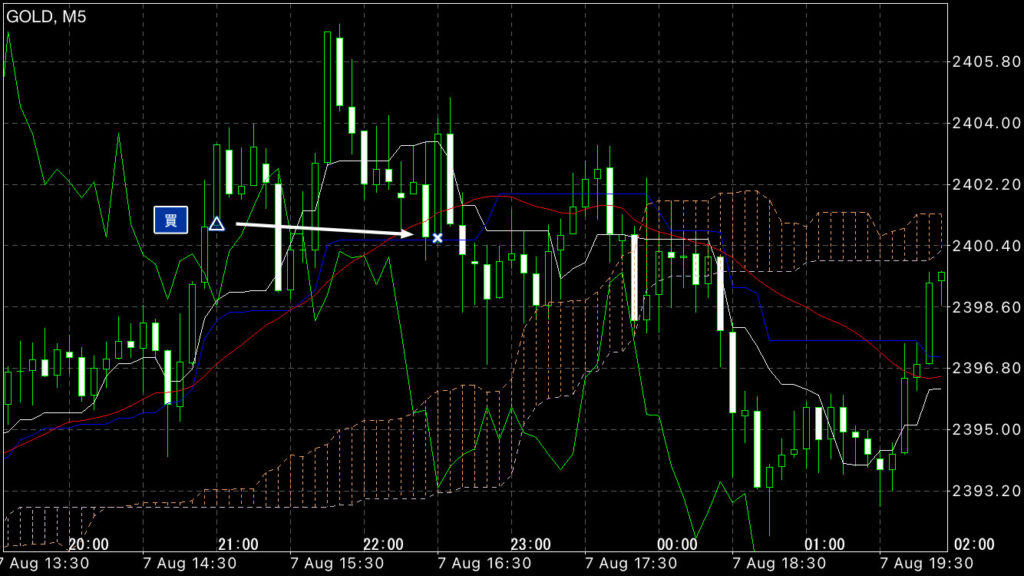Click the 2400.40 price level label
The height and width of the screenshot is (576, 1024).
985,246
